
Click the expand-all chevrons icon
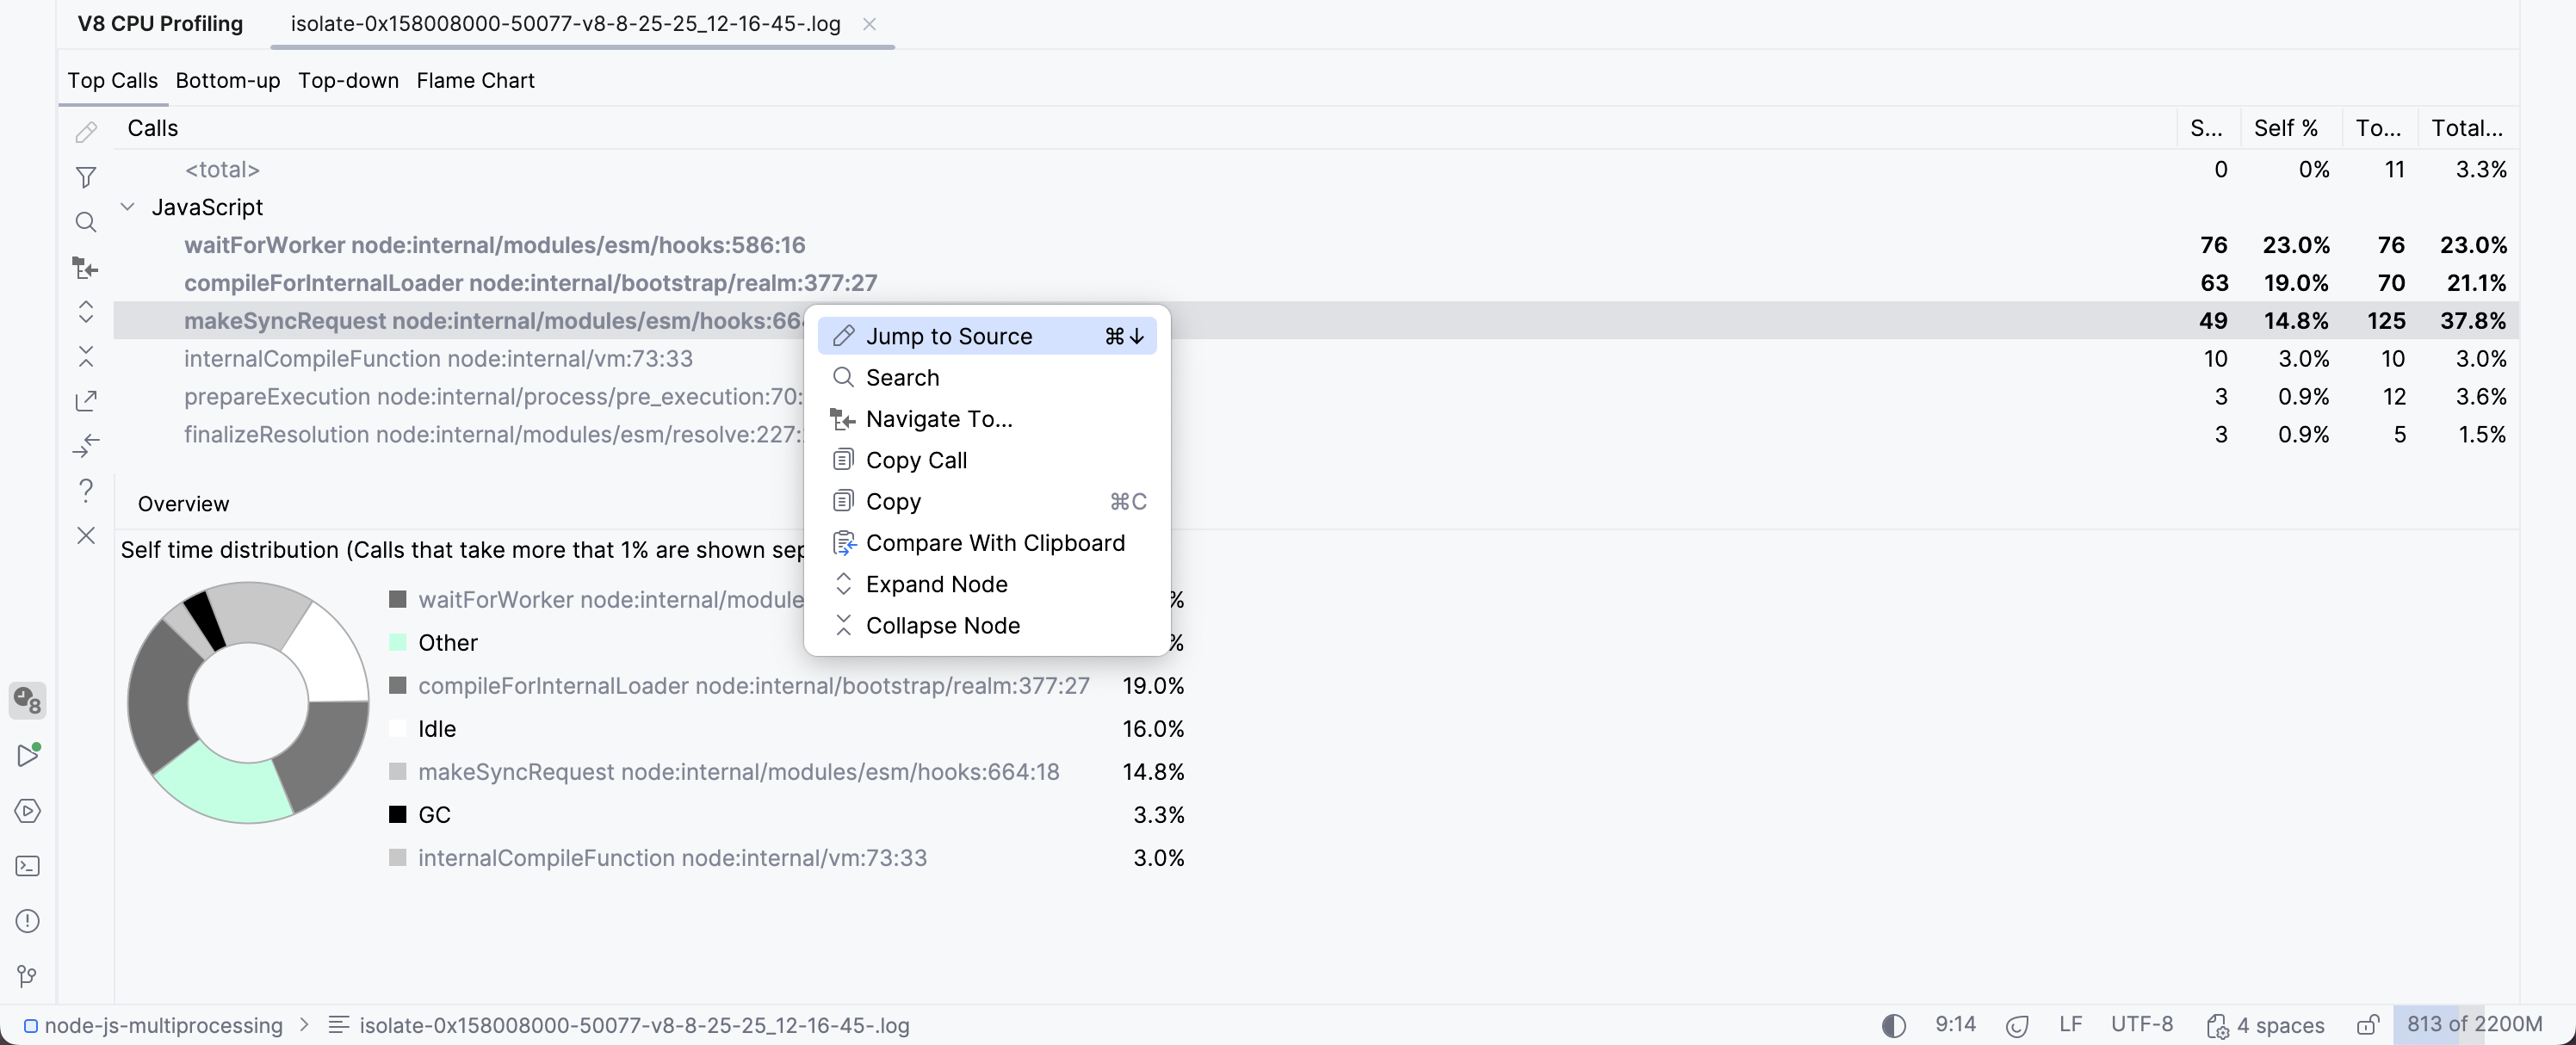(x=86, y=312)
